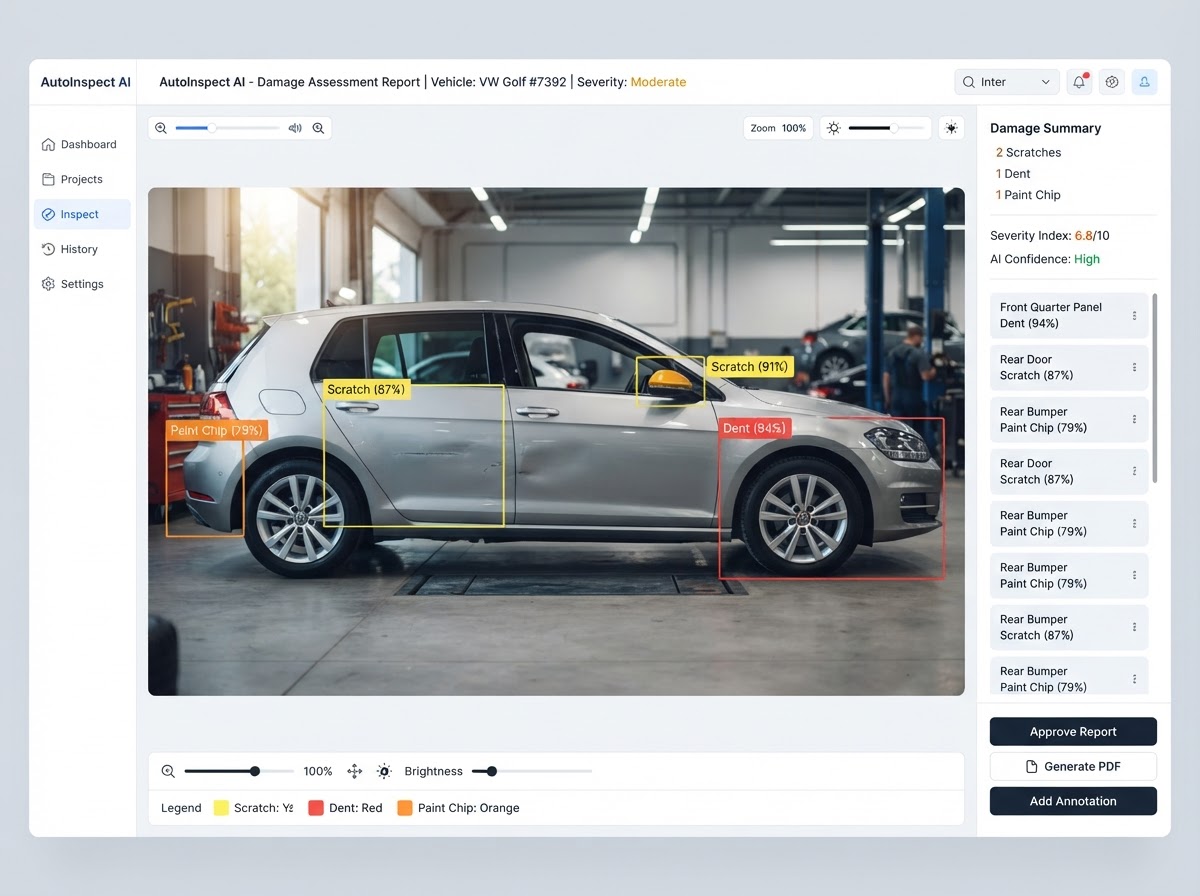
Task: Click the zoom-in magnifier beside the speaker icon
Action: coord(318,128)
